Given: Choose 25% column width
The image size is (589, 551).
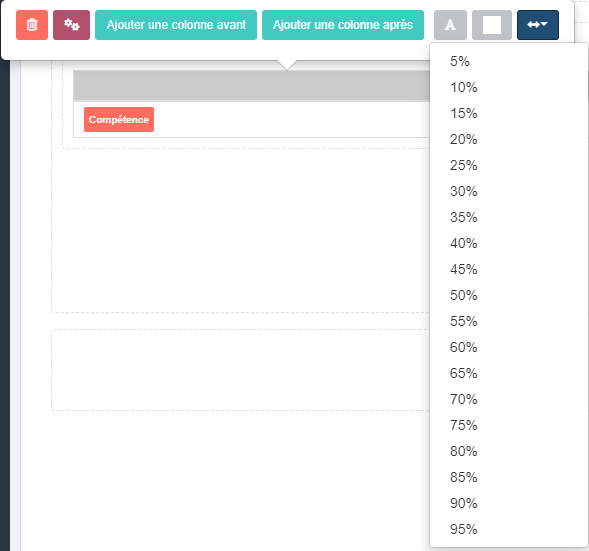Looking at the screenshot, I should 509,165.
